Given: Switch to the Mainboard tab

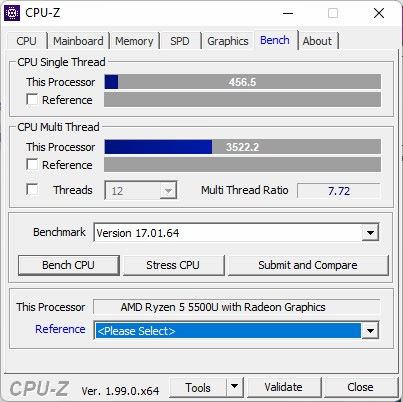Looking at the screenshot, I should click(x=78, y=41).
